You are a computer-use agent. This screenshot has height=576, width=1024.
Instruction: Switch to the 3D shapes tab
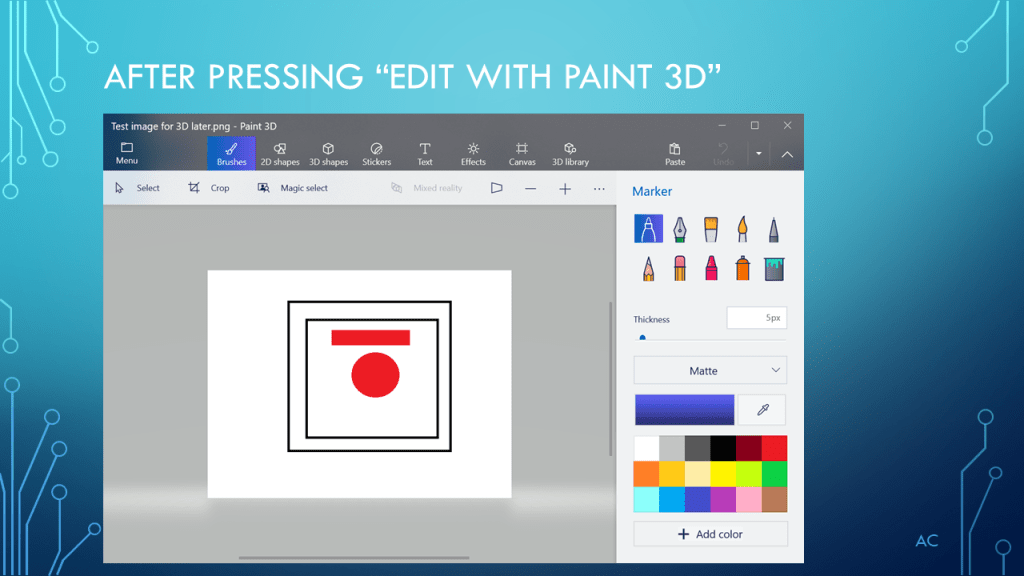point(328,153)
